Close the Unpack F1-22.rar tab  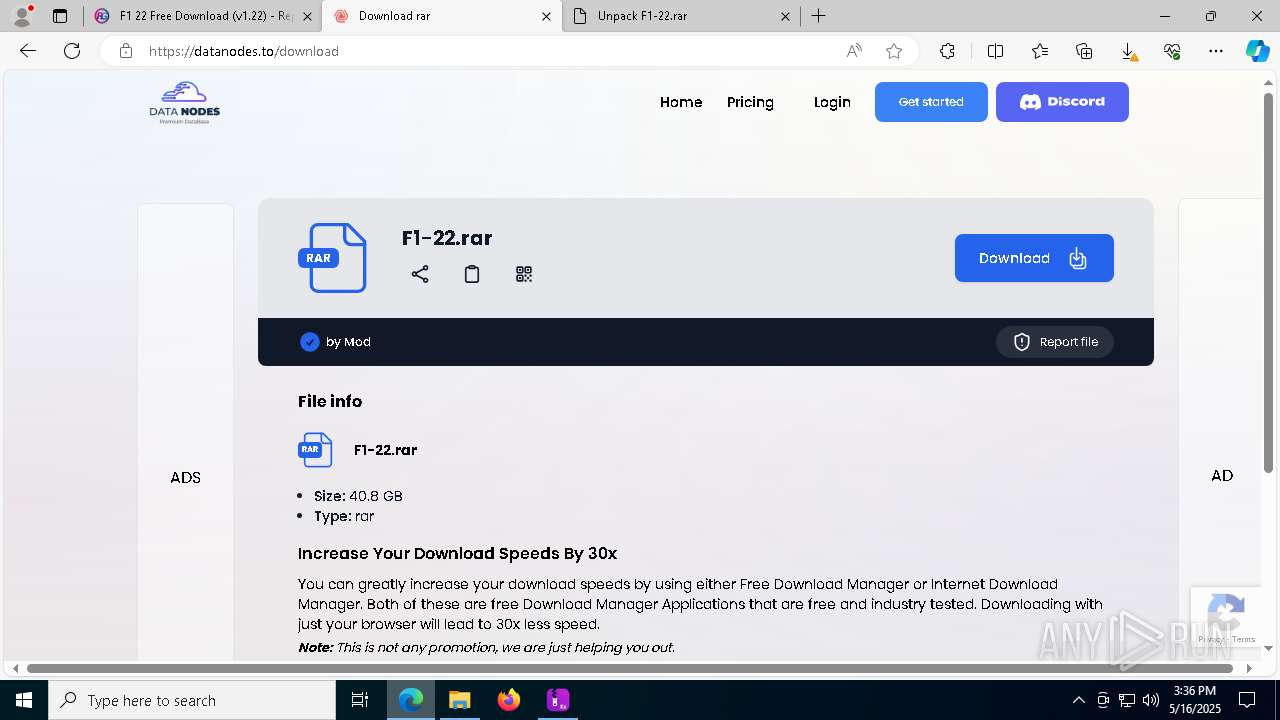point(785,16)
